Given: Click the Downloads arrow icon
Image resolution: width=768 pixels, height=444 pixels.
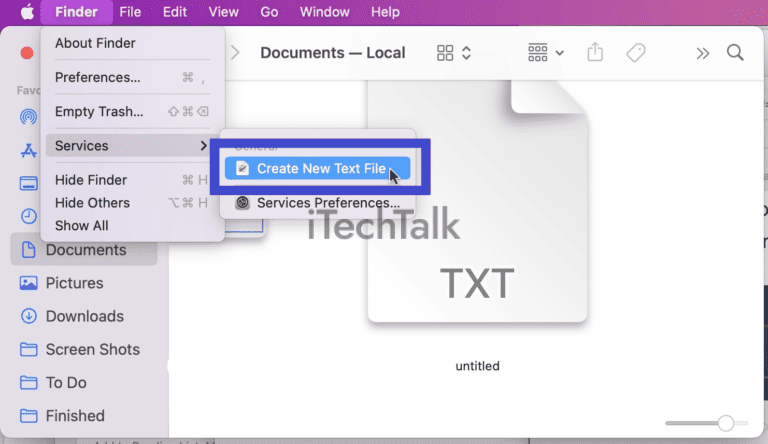Looking at the screenshot, I should tap(28, 316).
